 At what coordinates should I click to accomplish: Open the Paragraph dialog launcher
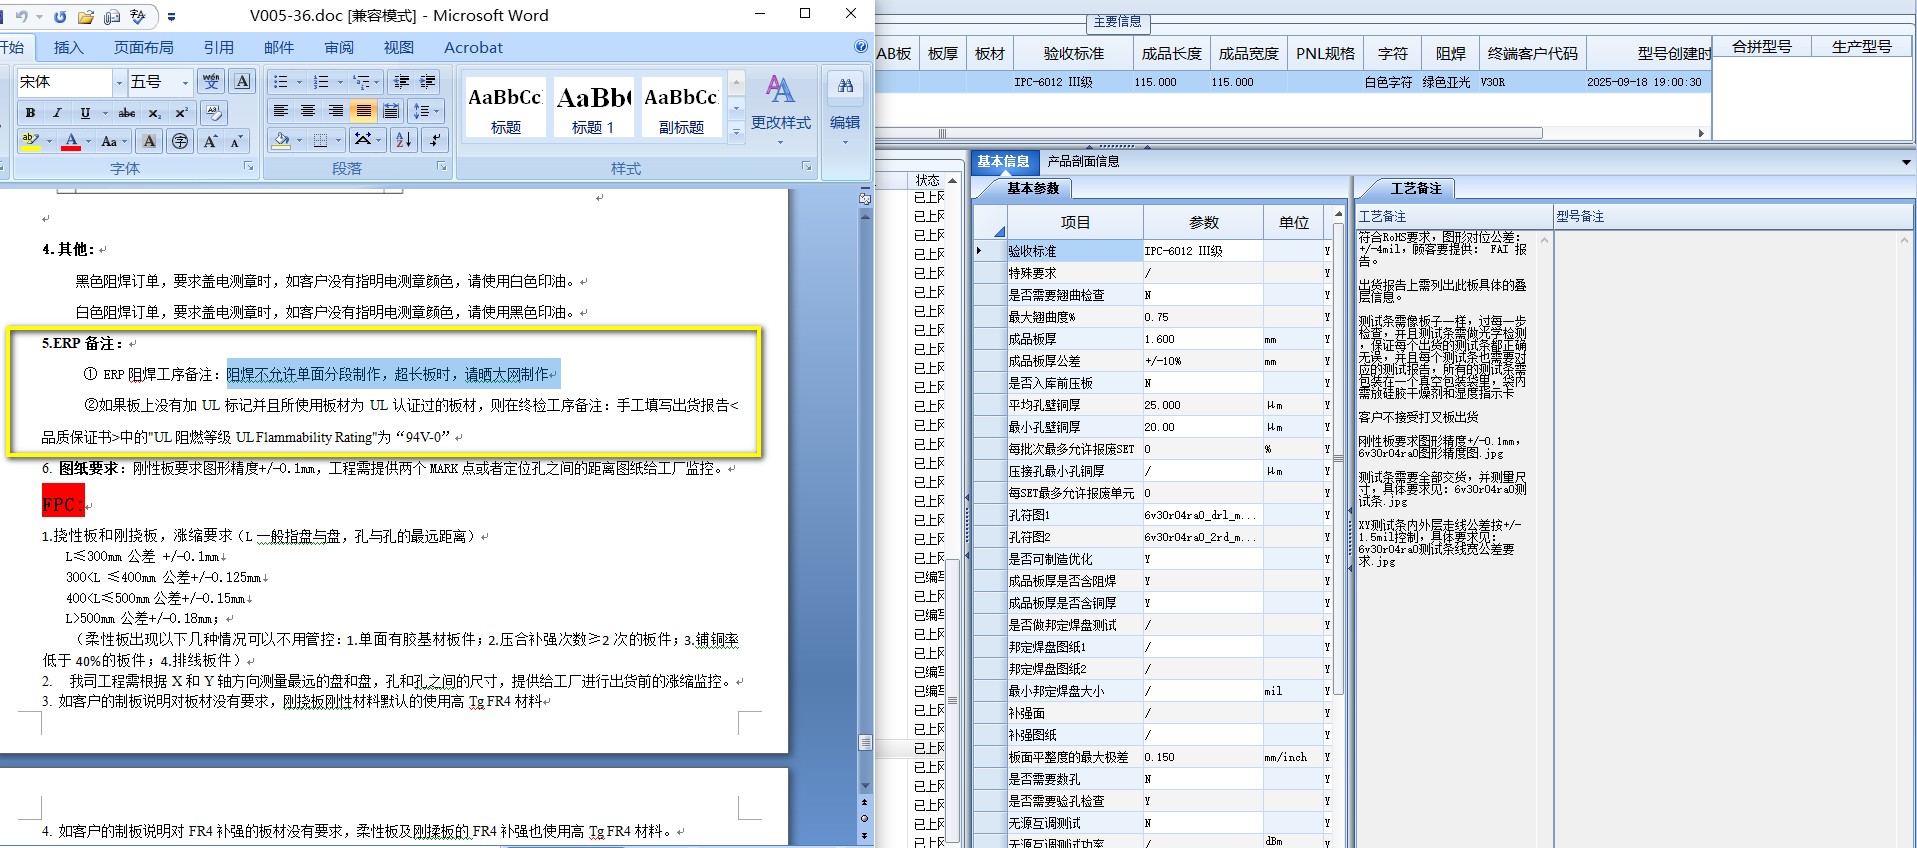click(441, 167)
